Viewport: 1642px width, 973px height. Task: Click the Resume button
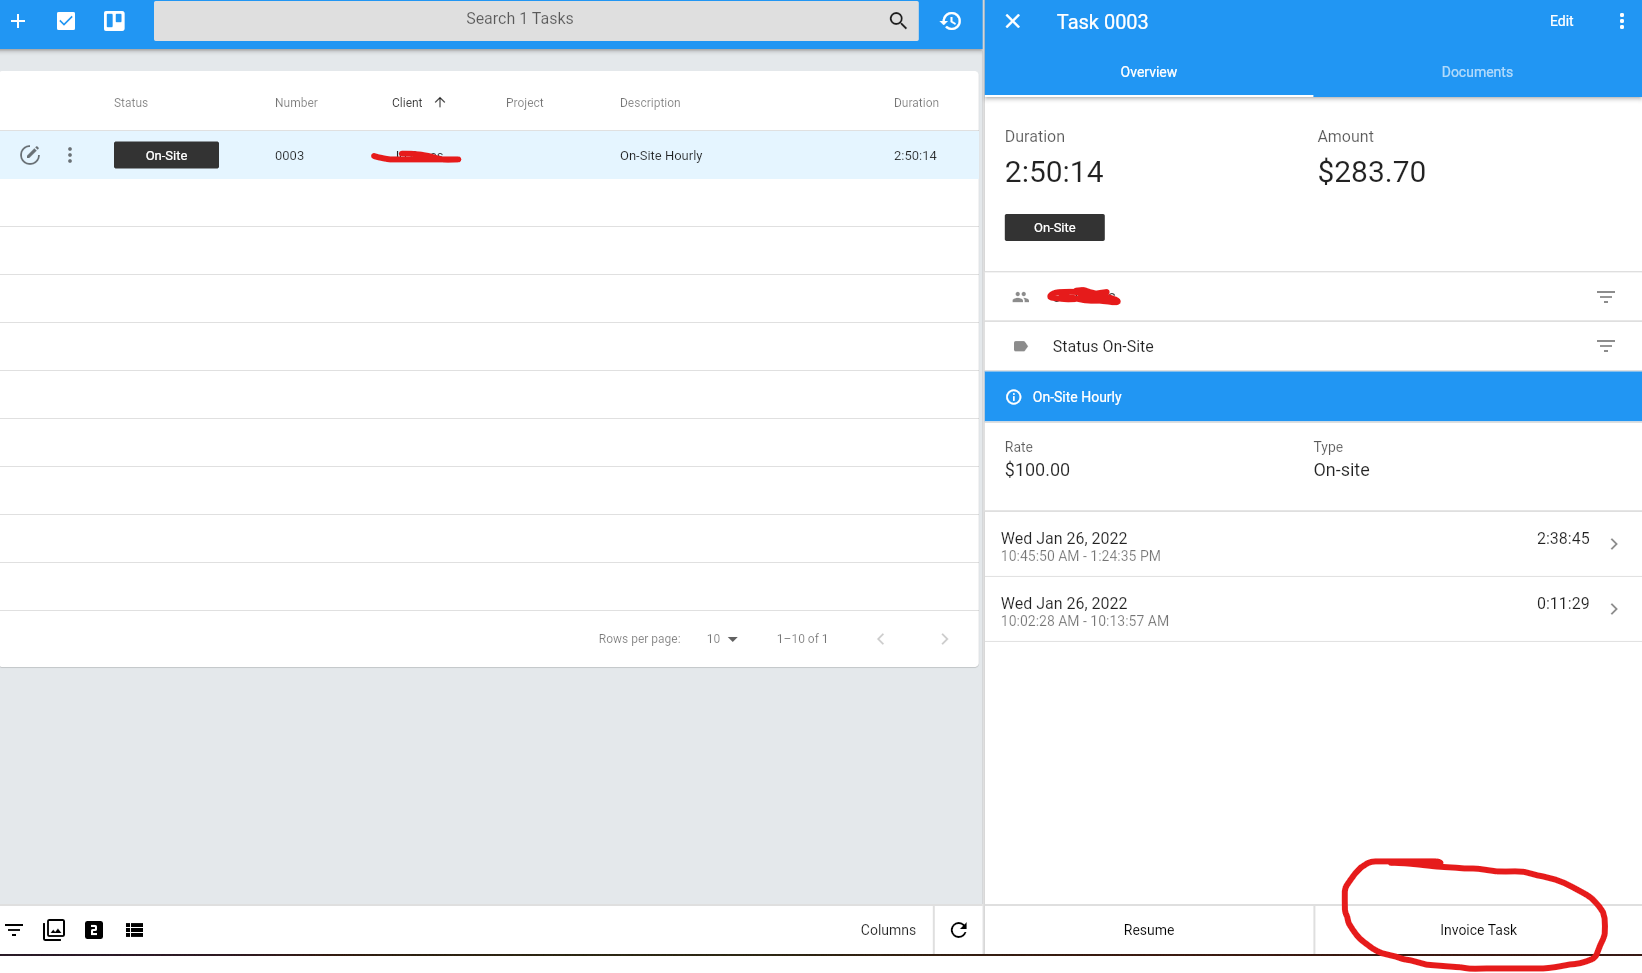click(x=1148, y=929)
